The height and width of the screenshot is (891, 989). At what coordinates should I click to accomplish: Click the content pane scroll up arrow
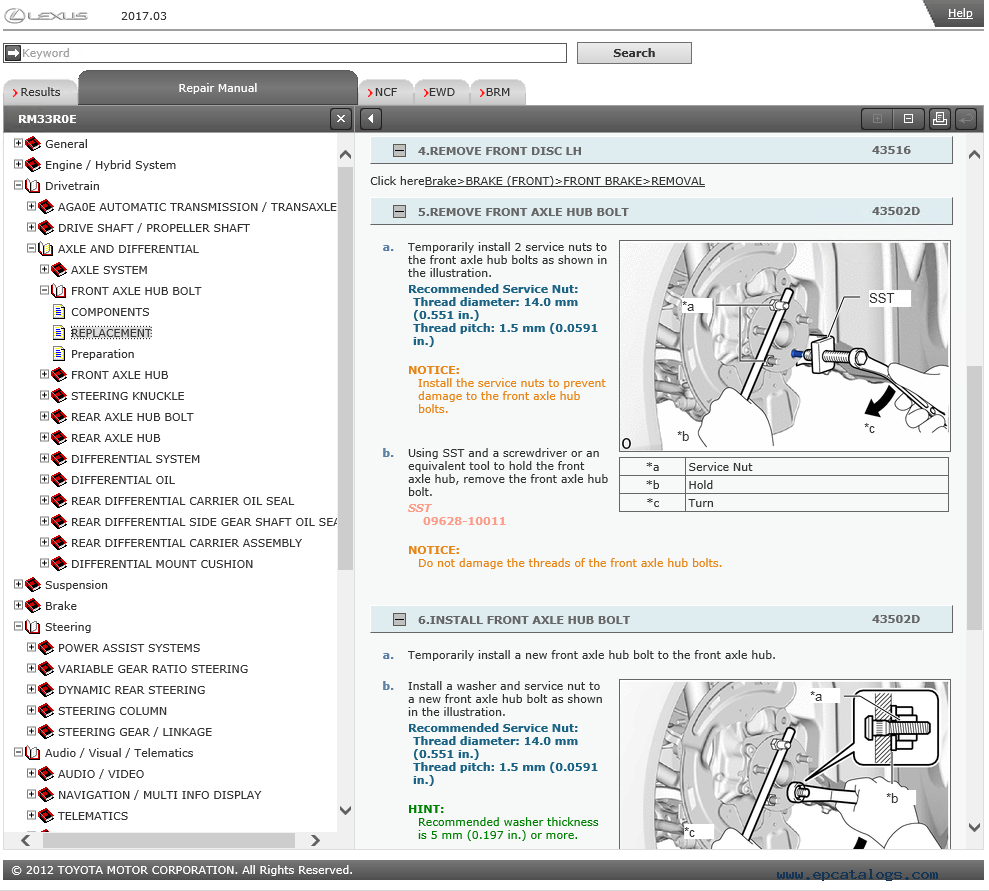(x=974, y=154)
